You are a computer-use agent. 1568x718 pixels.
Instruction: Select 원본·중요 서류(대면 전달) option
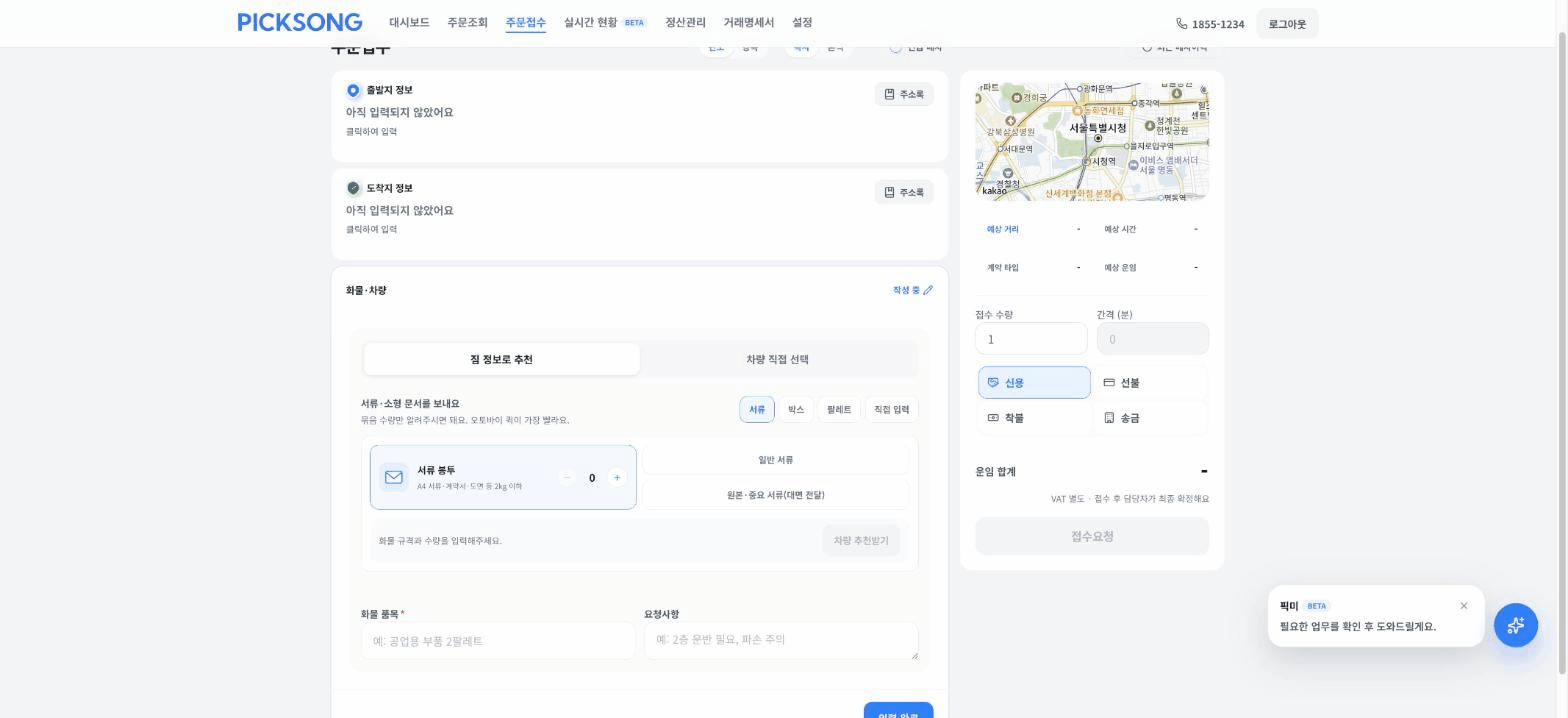click(775, 495)
